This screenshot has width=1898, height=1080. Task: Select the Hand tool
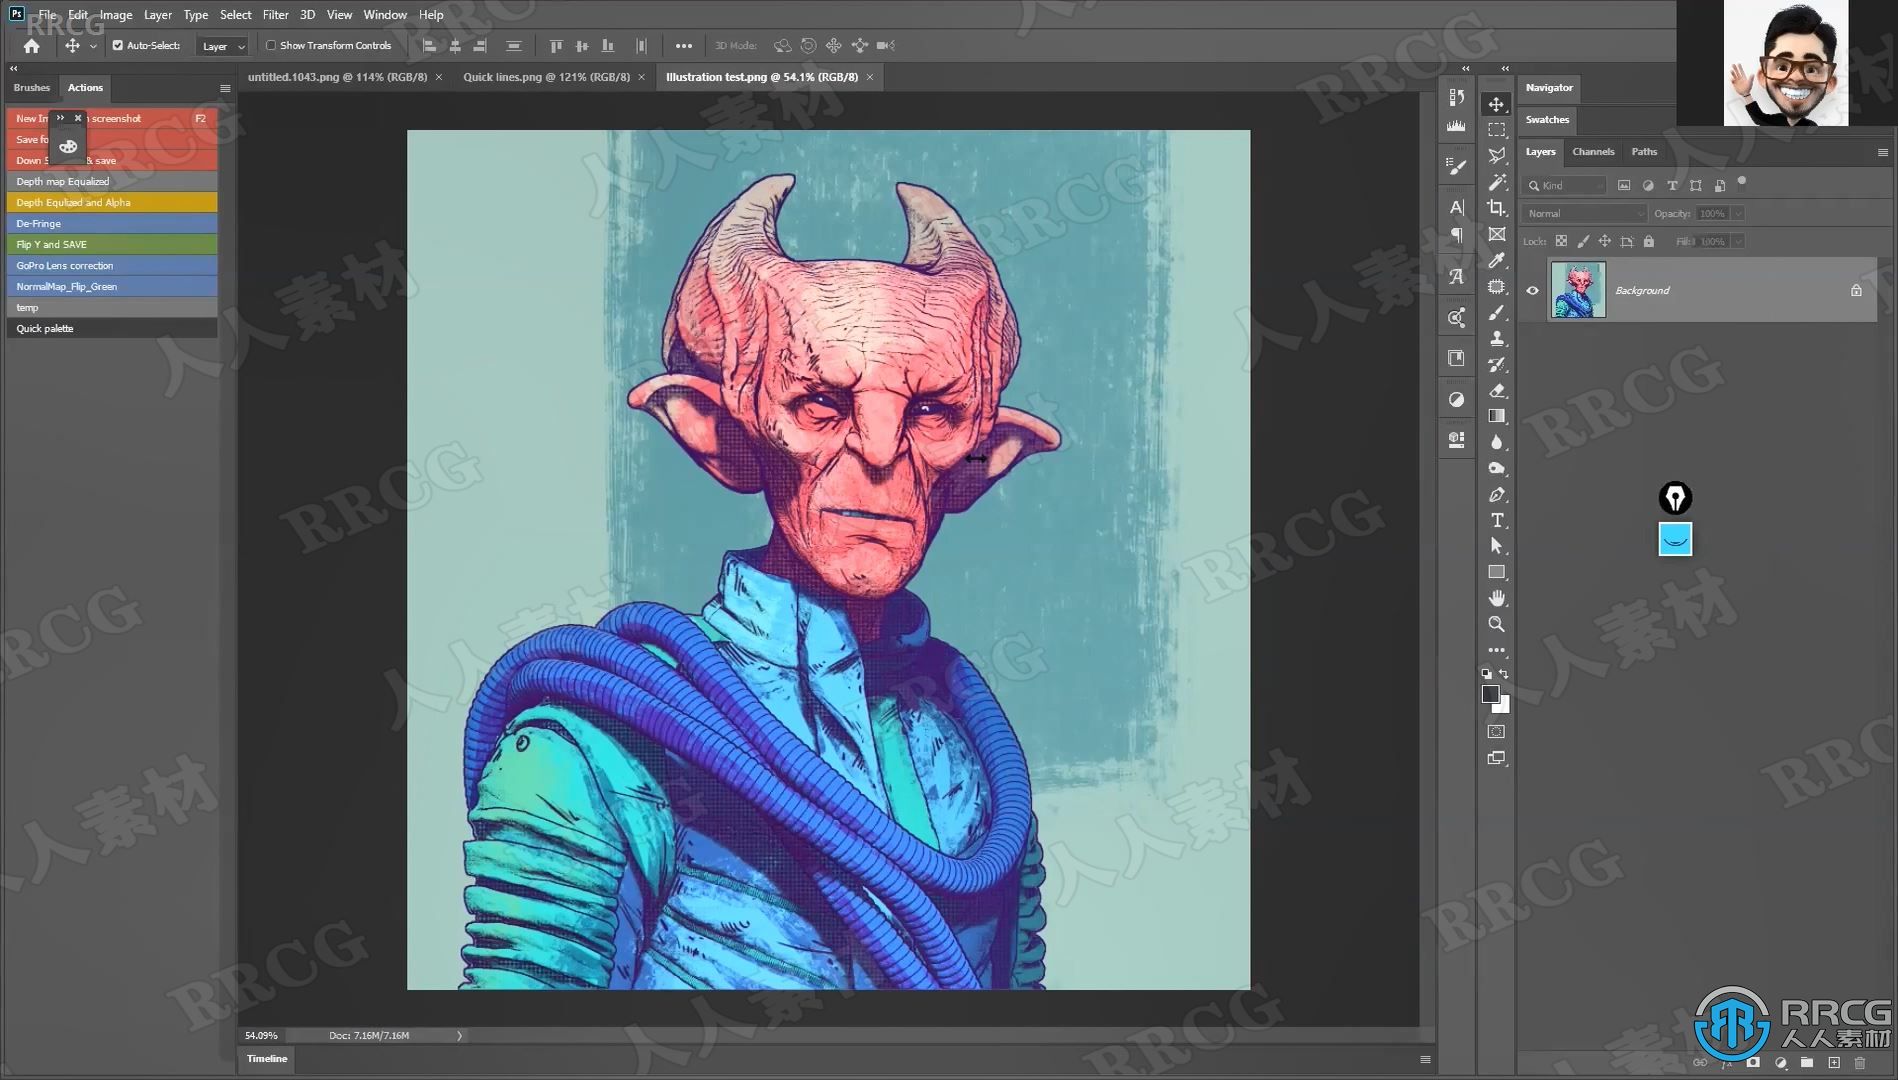coord(1496,598)
